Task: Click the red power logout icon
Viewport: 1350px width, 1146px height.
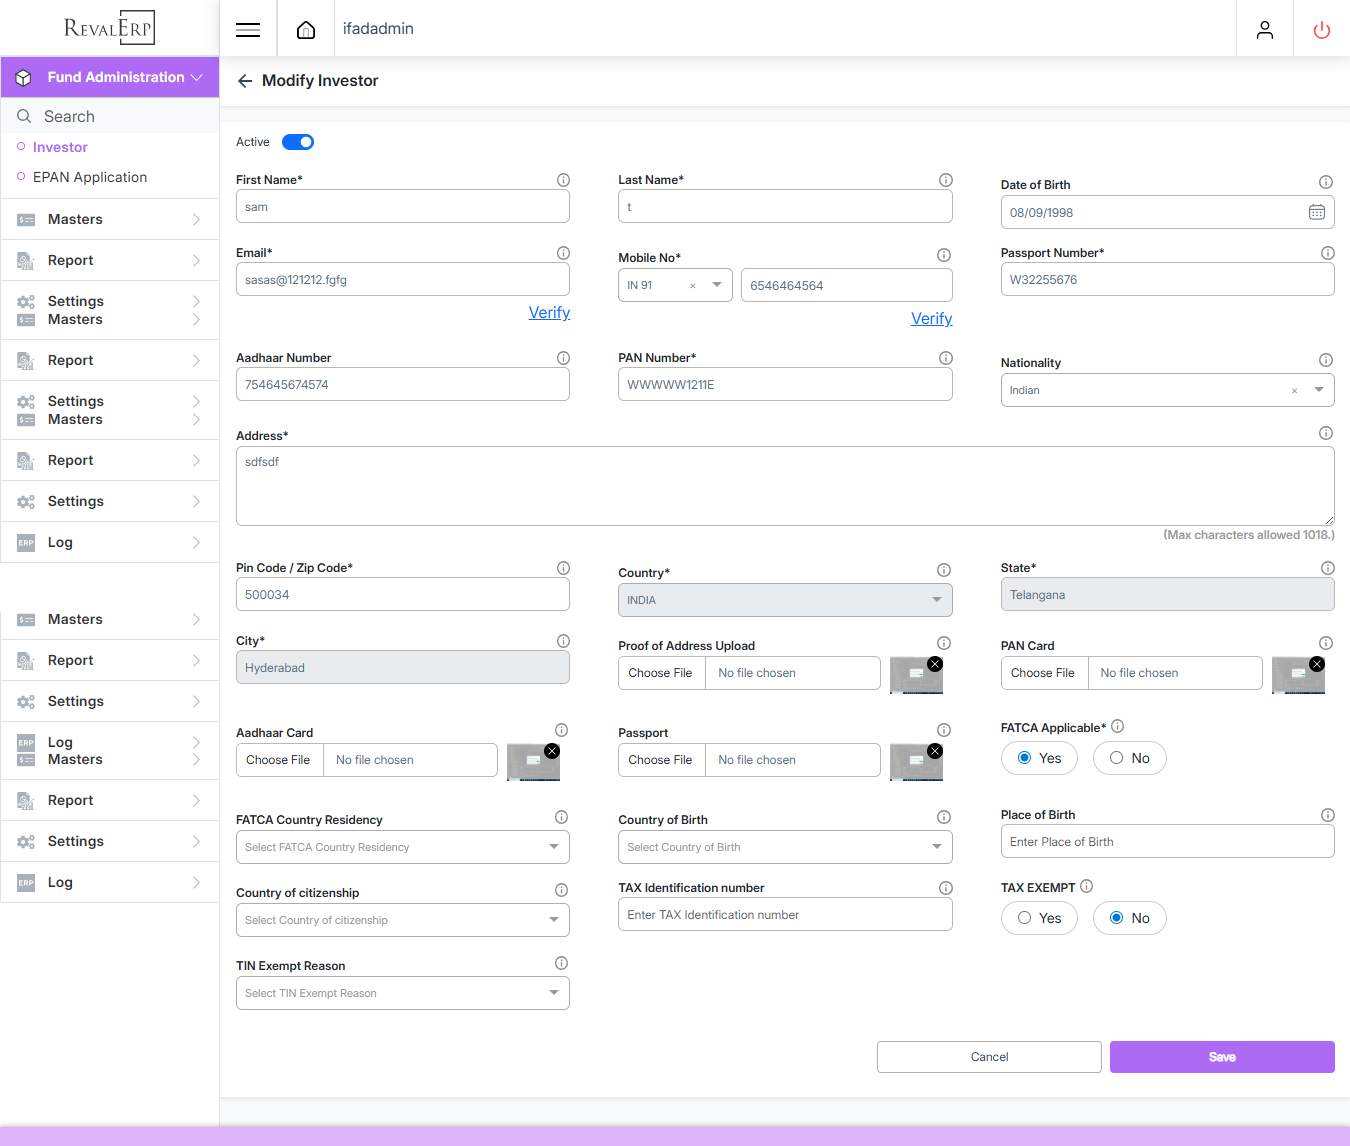Action: pyautogui.click(x=1321, y=29)
